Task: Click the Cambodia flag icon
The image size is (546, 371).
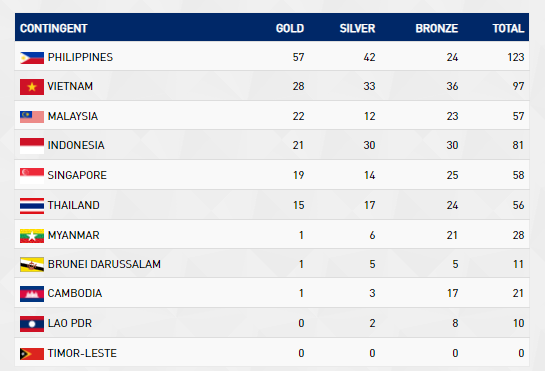Action: pyautogui.click(x=32, y=294)
